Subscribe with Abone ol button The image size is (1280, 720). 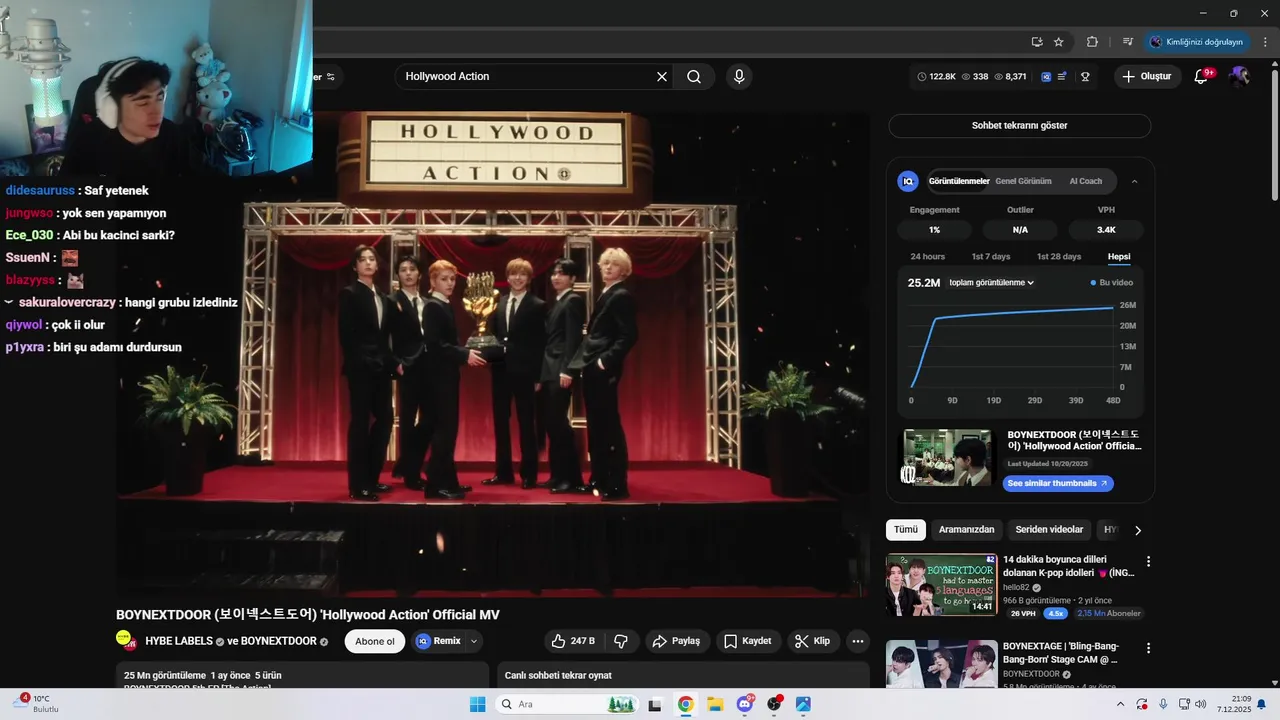375,641
